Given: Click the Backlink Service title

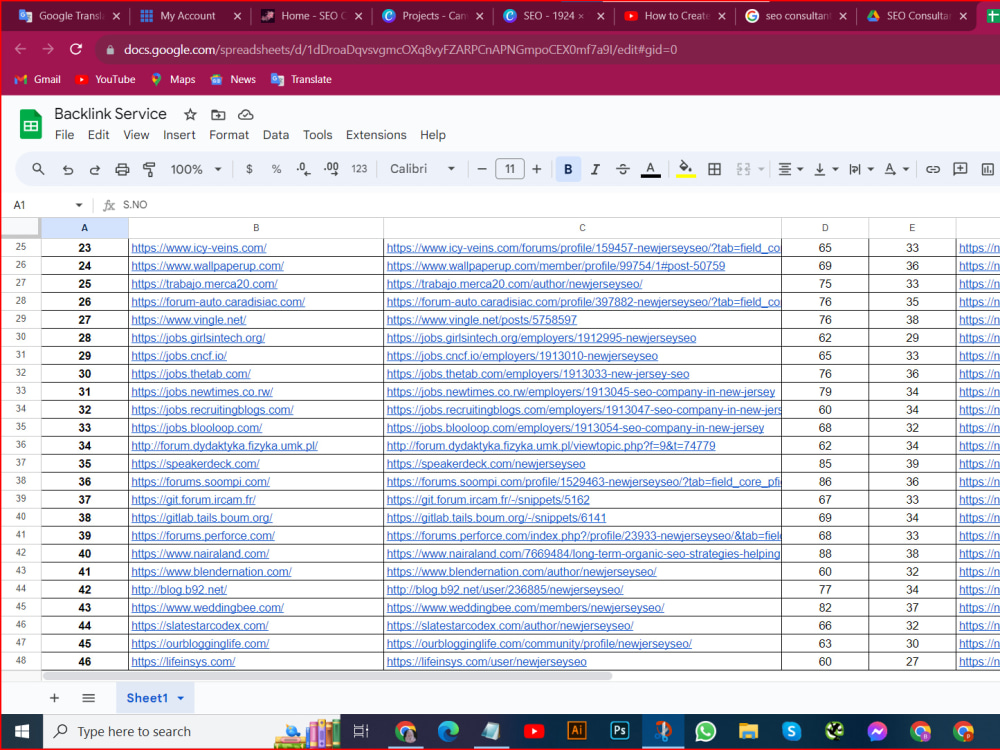Looking at the screenshot, I should click(110, 114).
